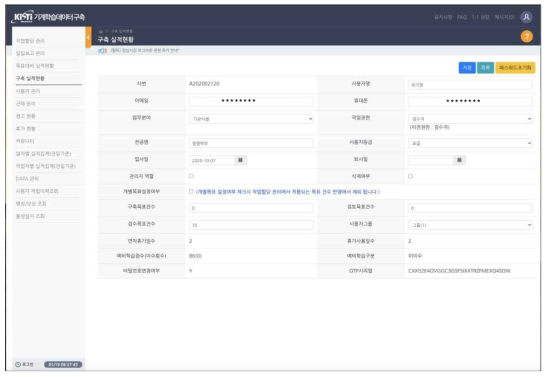The width and height of the screenshot is (550, 377).
Task: Click the announcement speaker icon
Action: (102, 51)
